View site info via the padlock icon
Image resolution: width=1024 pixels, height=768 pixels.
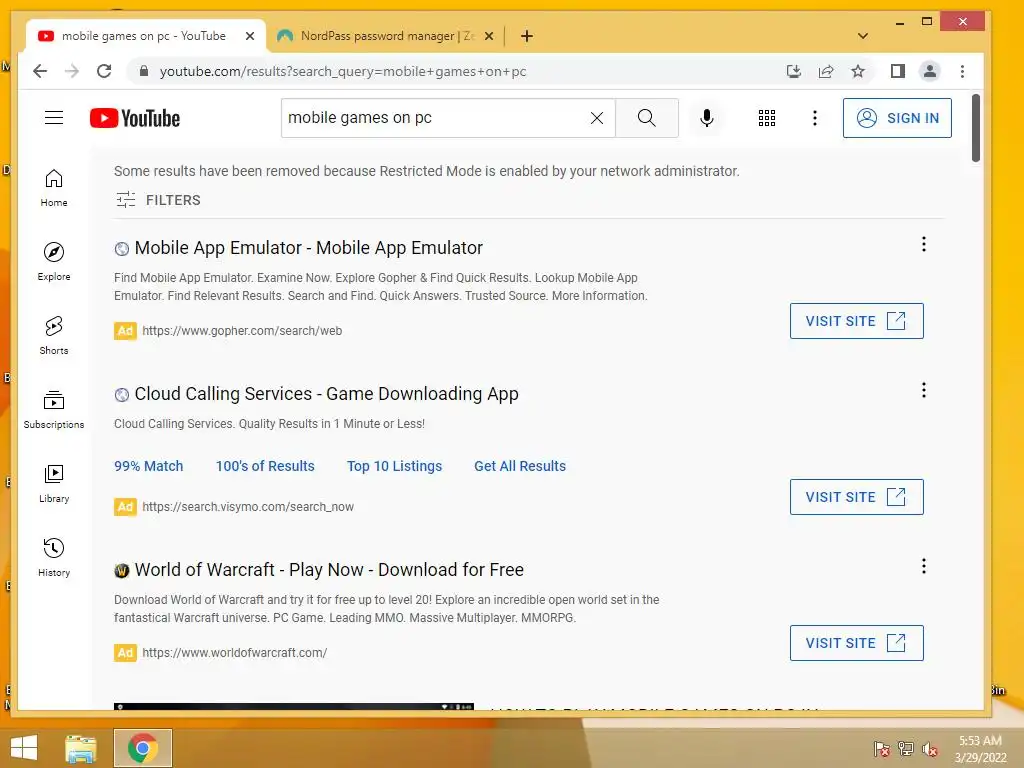[x=144, y=71]
